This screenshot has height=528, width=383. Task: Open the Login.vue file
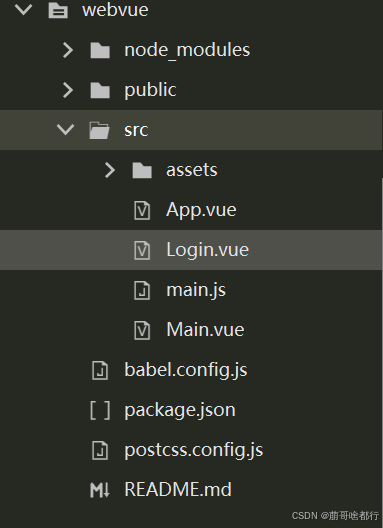pyautogui.click(x=208, y=250)
